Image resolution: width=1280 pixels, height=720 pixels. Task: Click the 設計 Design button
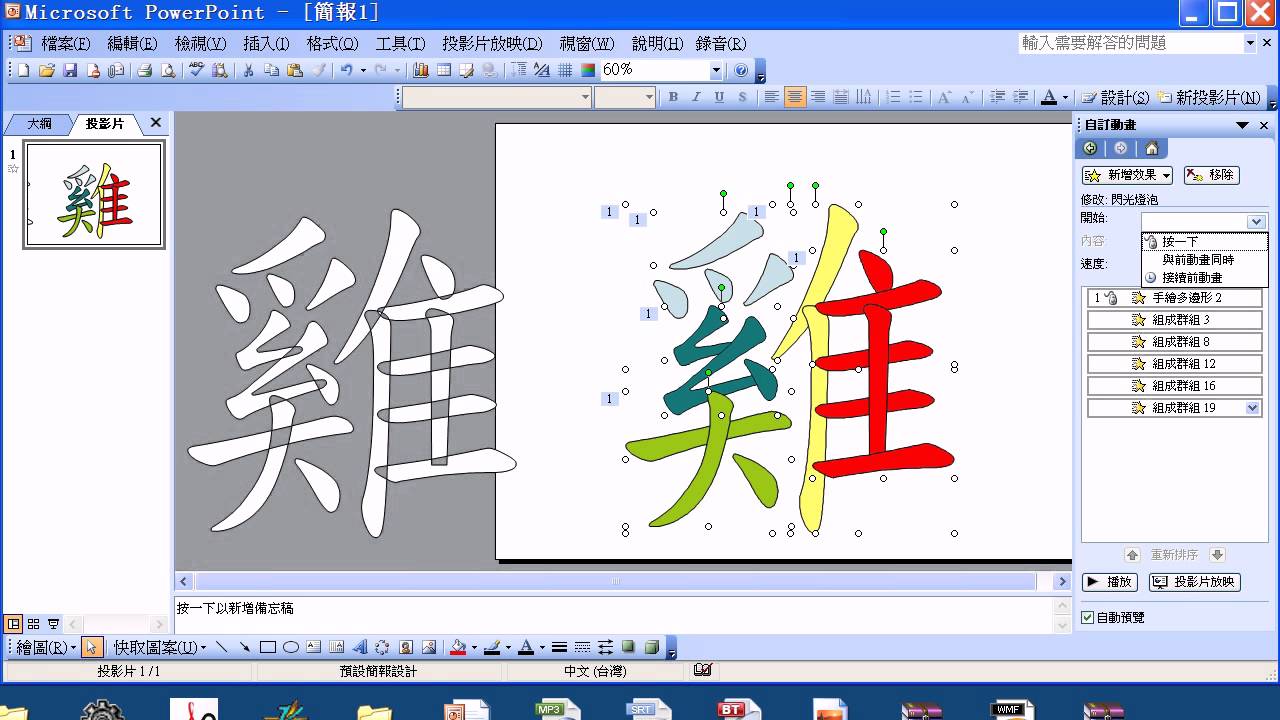point(1115,97)
